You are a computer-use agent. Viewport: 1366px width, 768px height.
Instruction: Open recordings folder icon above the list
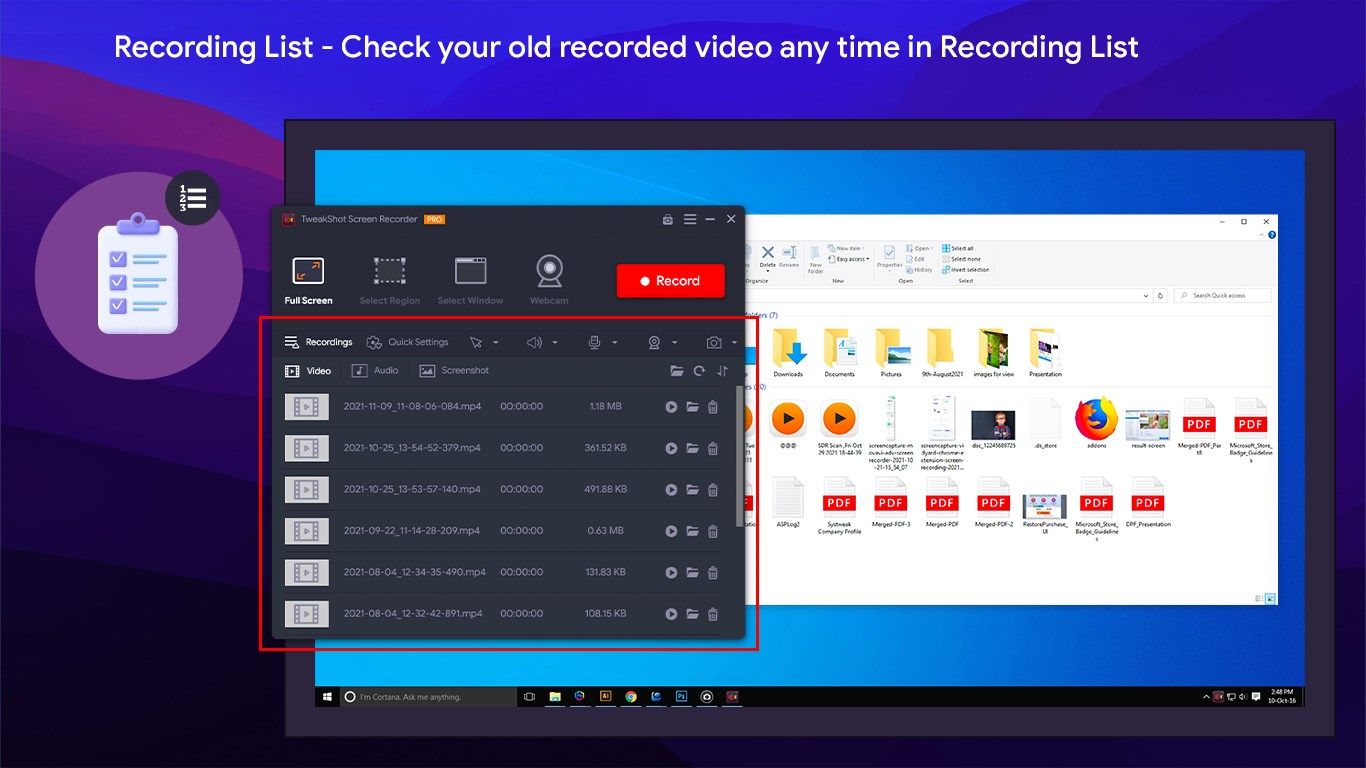677,371
